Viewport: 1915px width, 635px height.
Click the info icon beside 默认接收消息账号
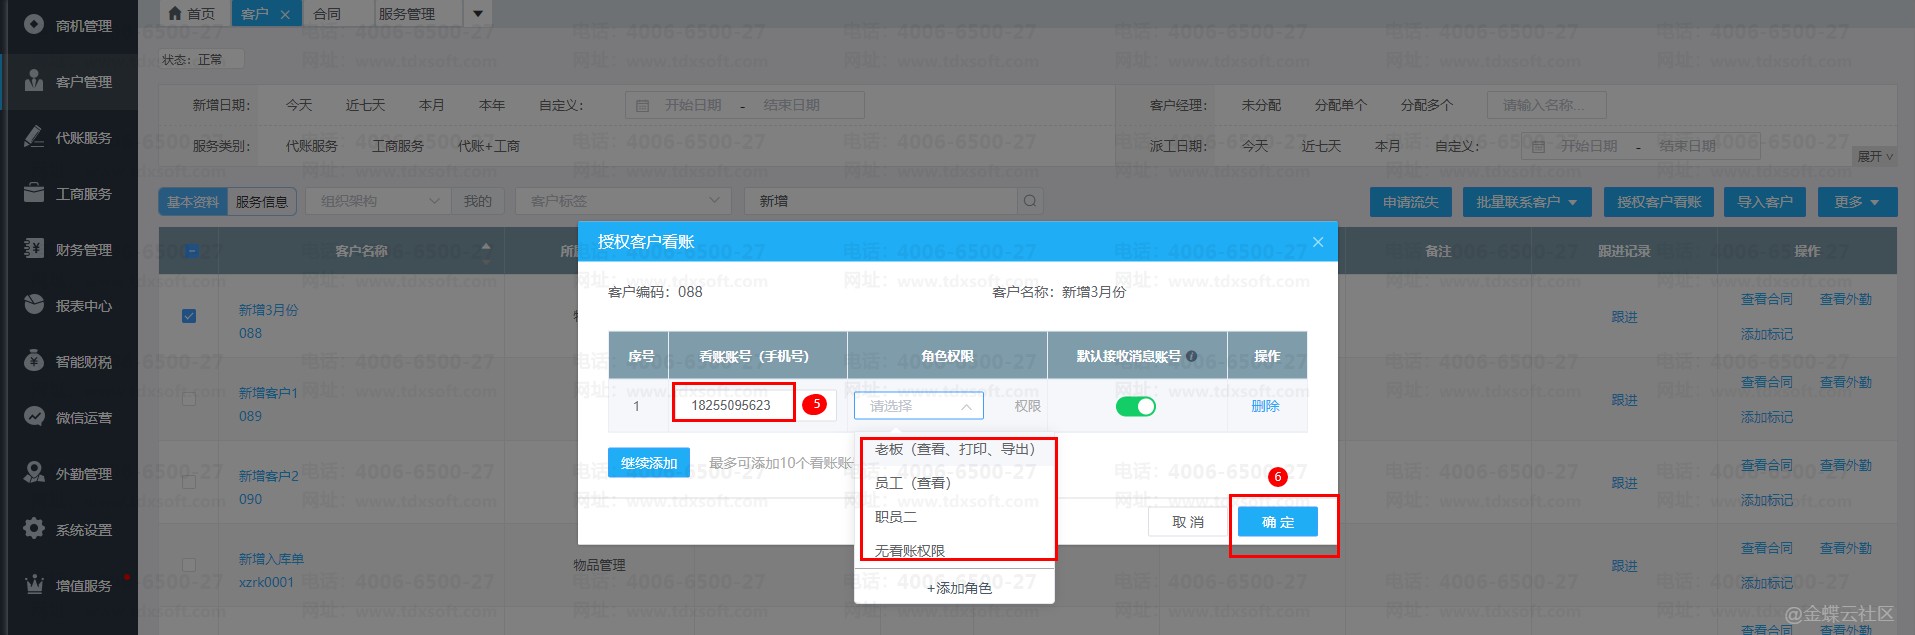tap(1191, 356)
